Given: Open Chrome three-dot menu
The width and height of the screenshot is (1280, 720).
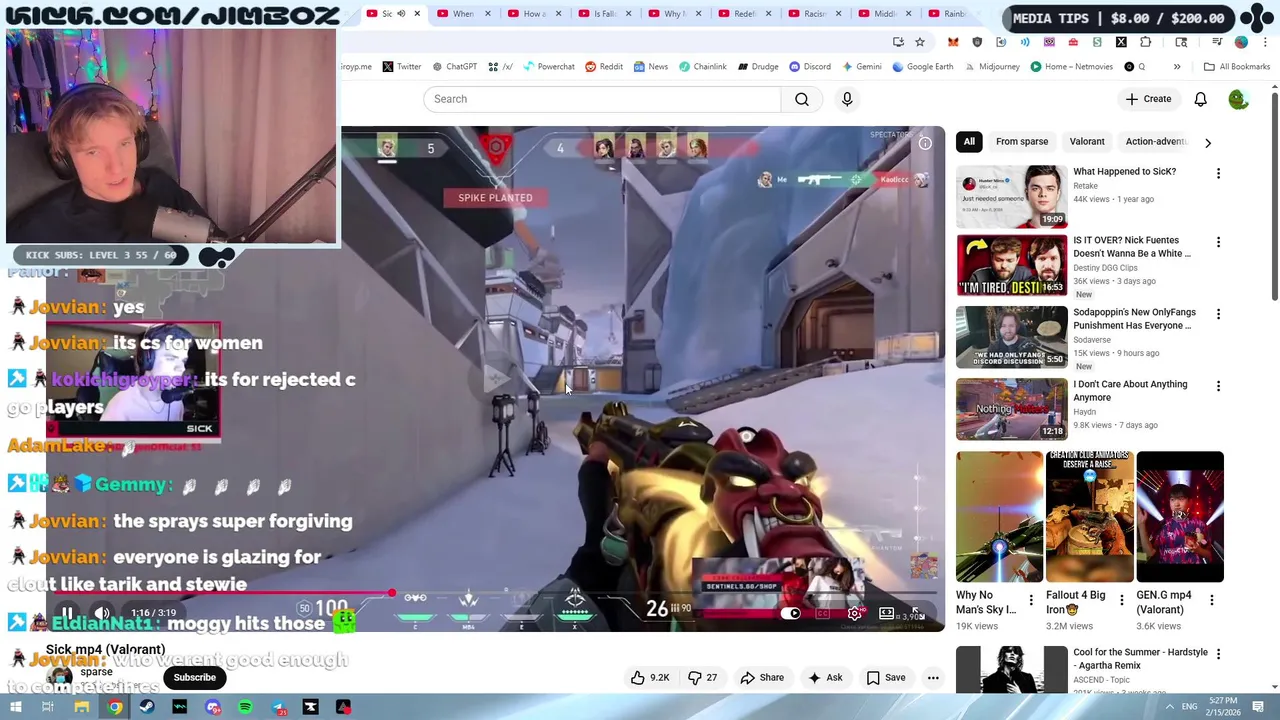Looking at the screenshot, I should tap(1265, 42).
